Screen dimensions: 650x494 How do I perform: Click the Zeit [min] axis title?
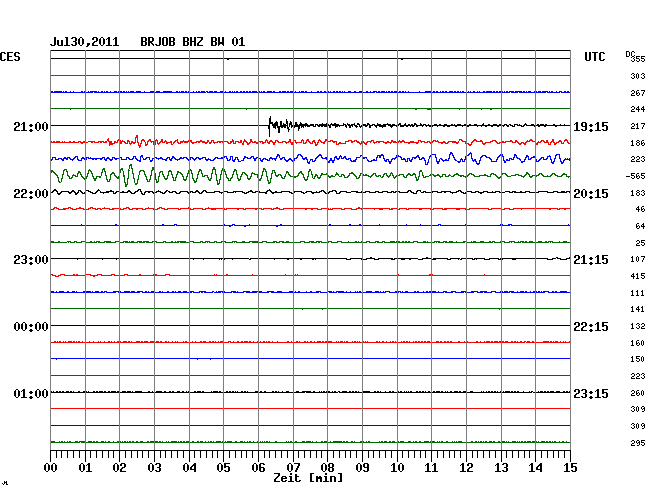pyautogui.click(x=308, y=478)
